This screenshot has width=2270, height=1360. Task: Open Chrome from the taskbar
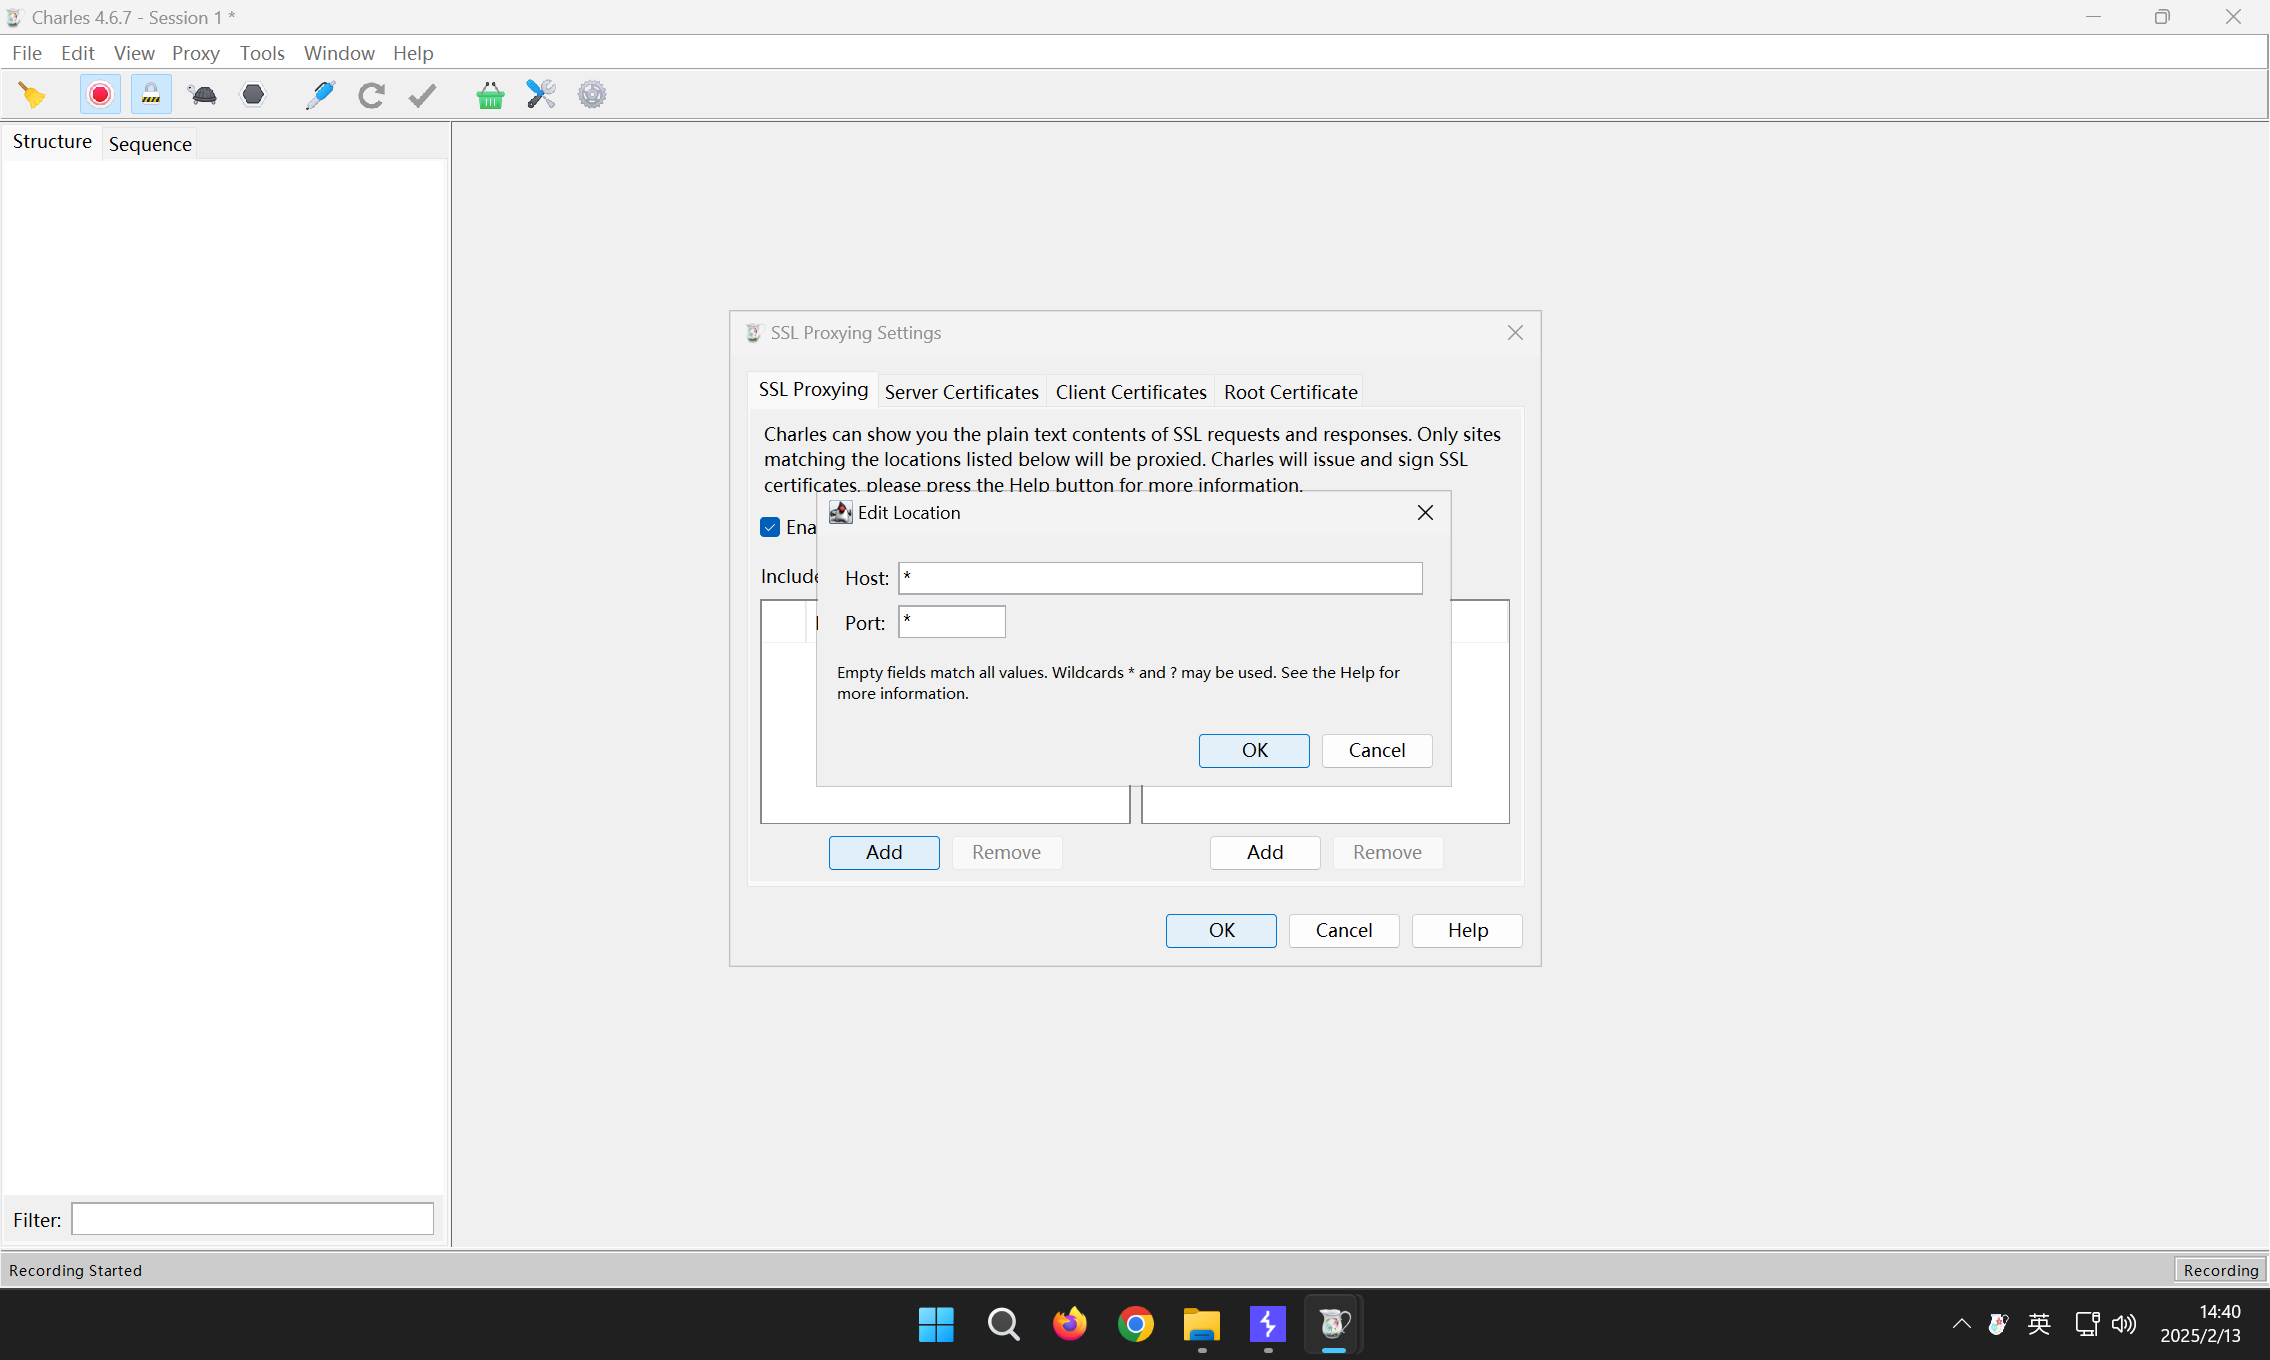pos(1135,1324)
